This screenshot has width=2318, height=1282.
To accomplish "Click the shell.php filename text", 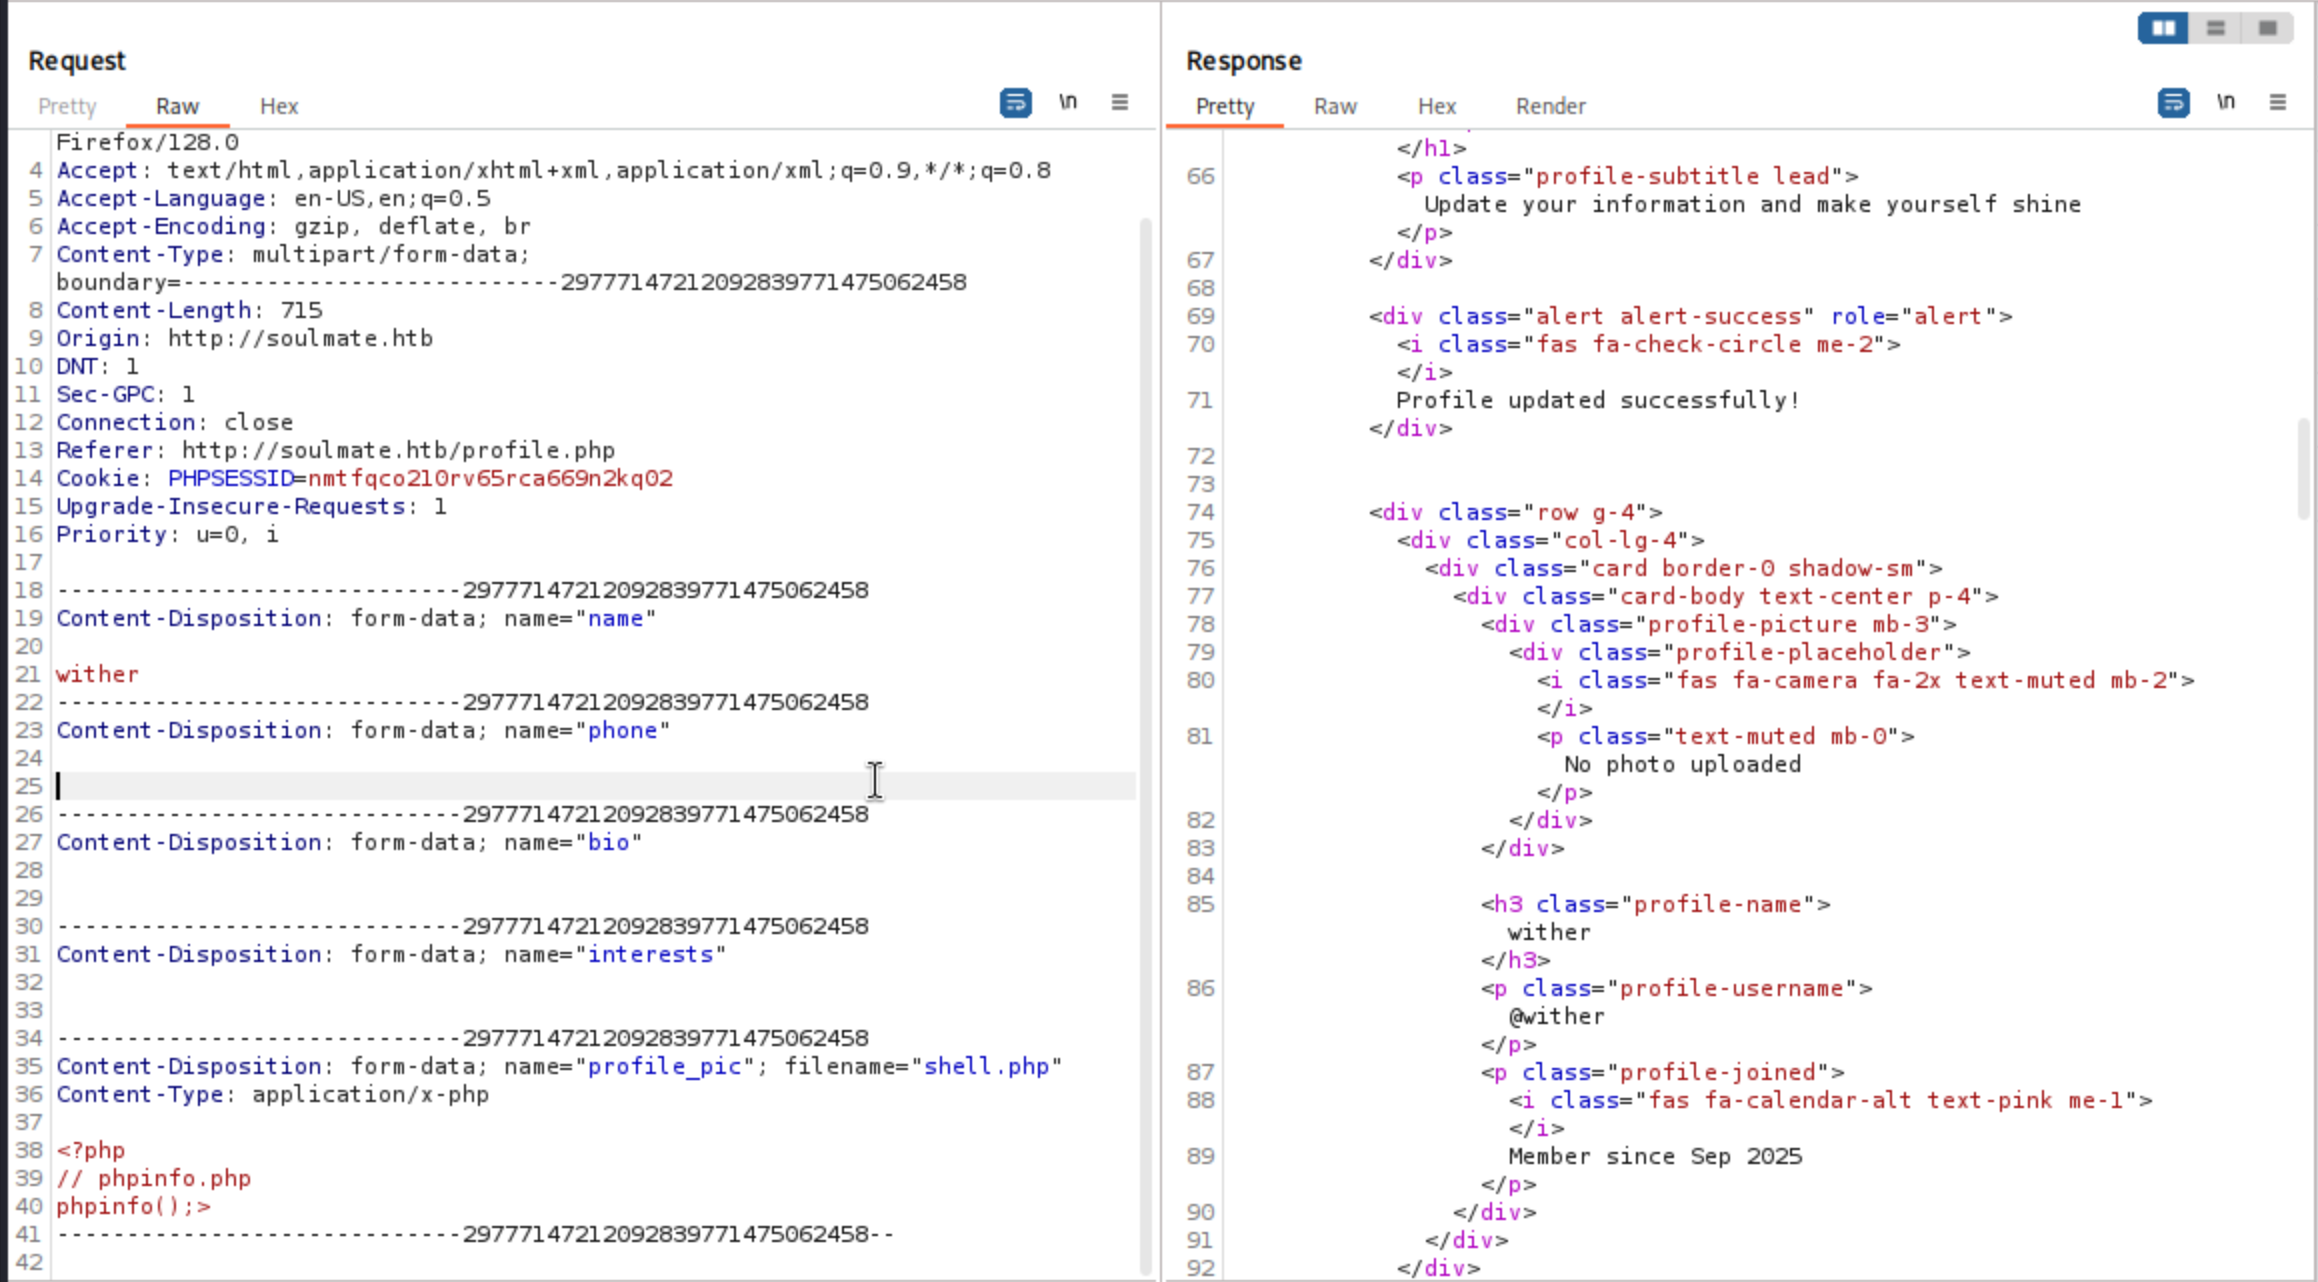I will [x=986, y=1066].
